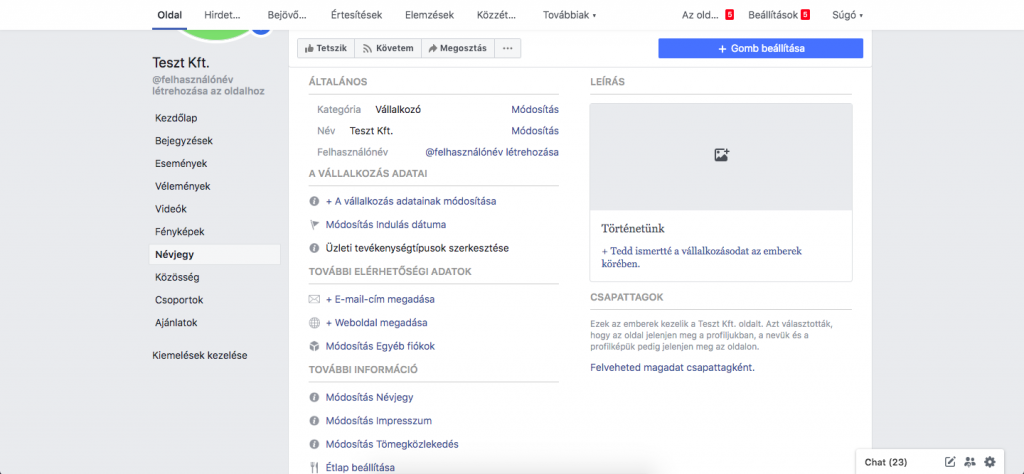Screen dimensions: 1024x474
Task: Click the flag icon beside Indulás dátuma
Action: (313, 225)
